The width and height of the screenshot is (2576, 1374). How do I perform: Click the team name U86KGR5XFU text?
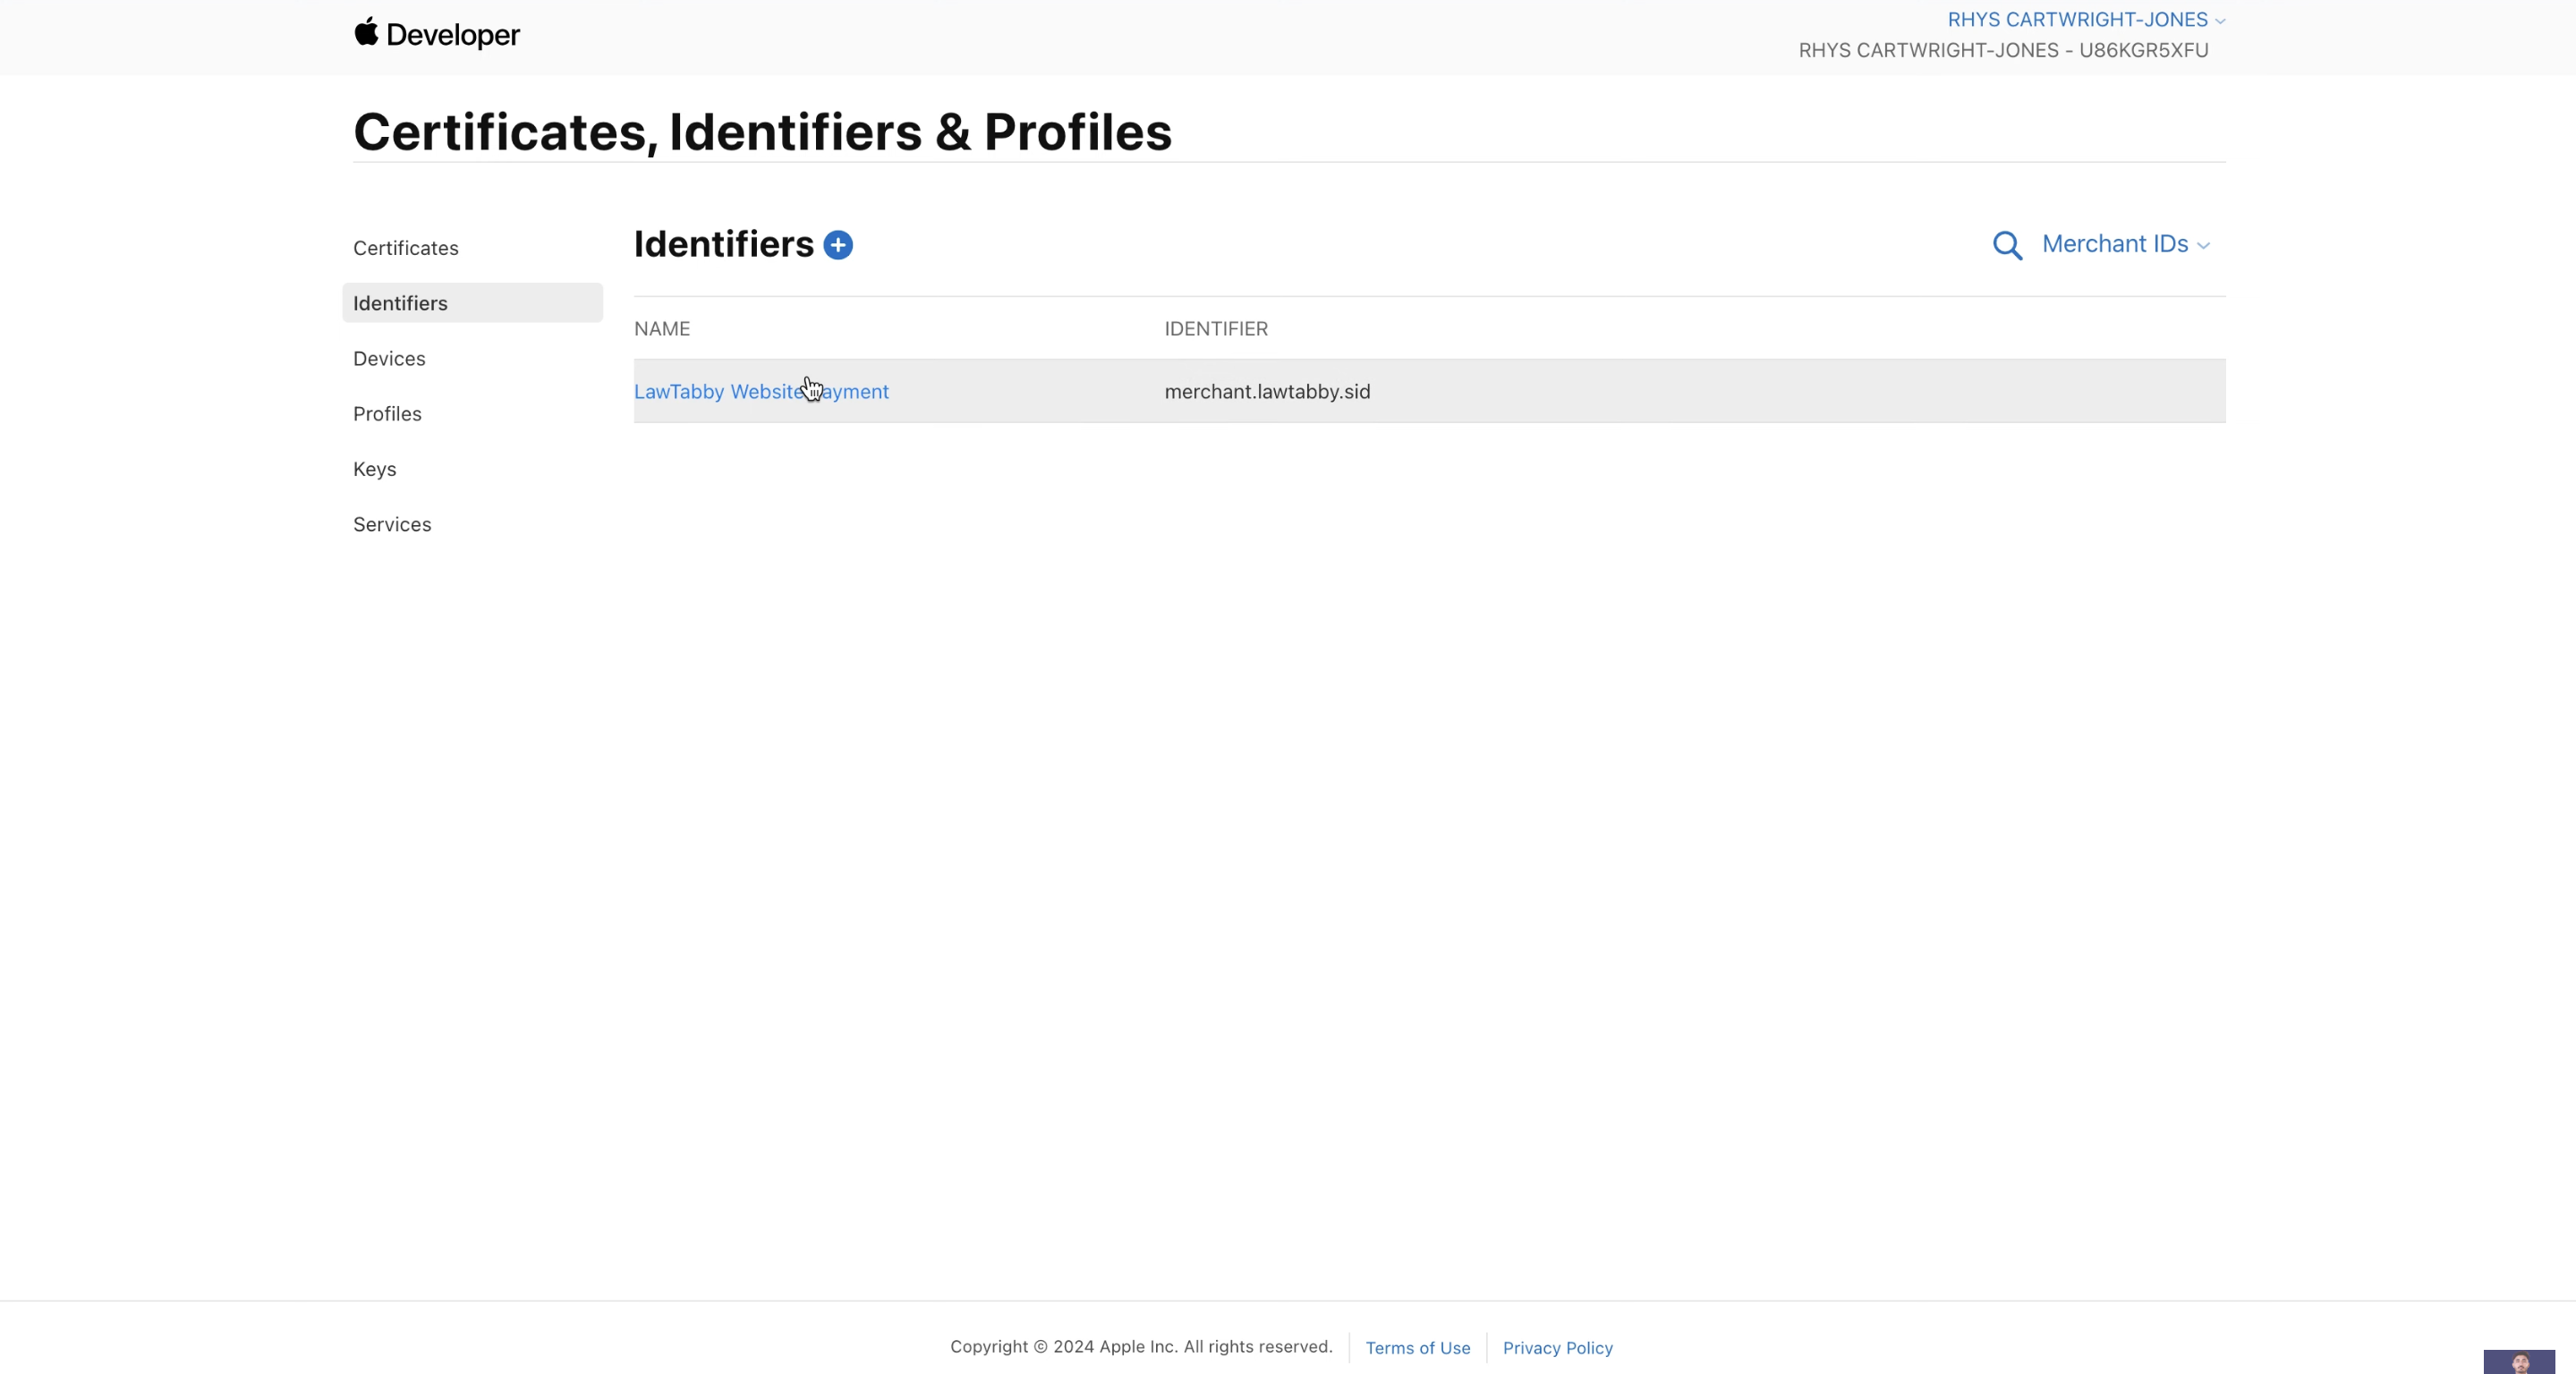[x=2142, y=50]
